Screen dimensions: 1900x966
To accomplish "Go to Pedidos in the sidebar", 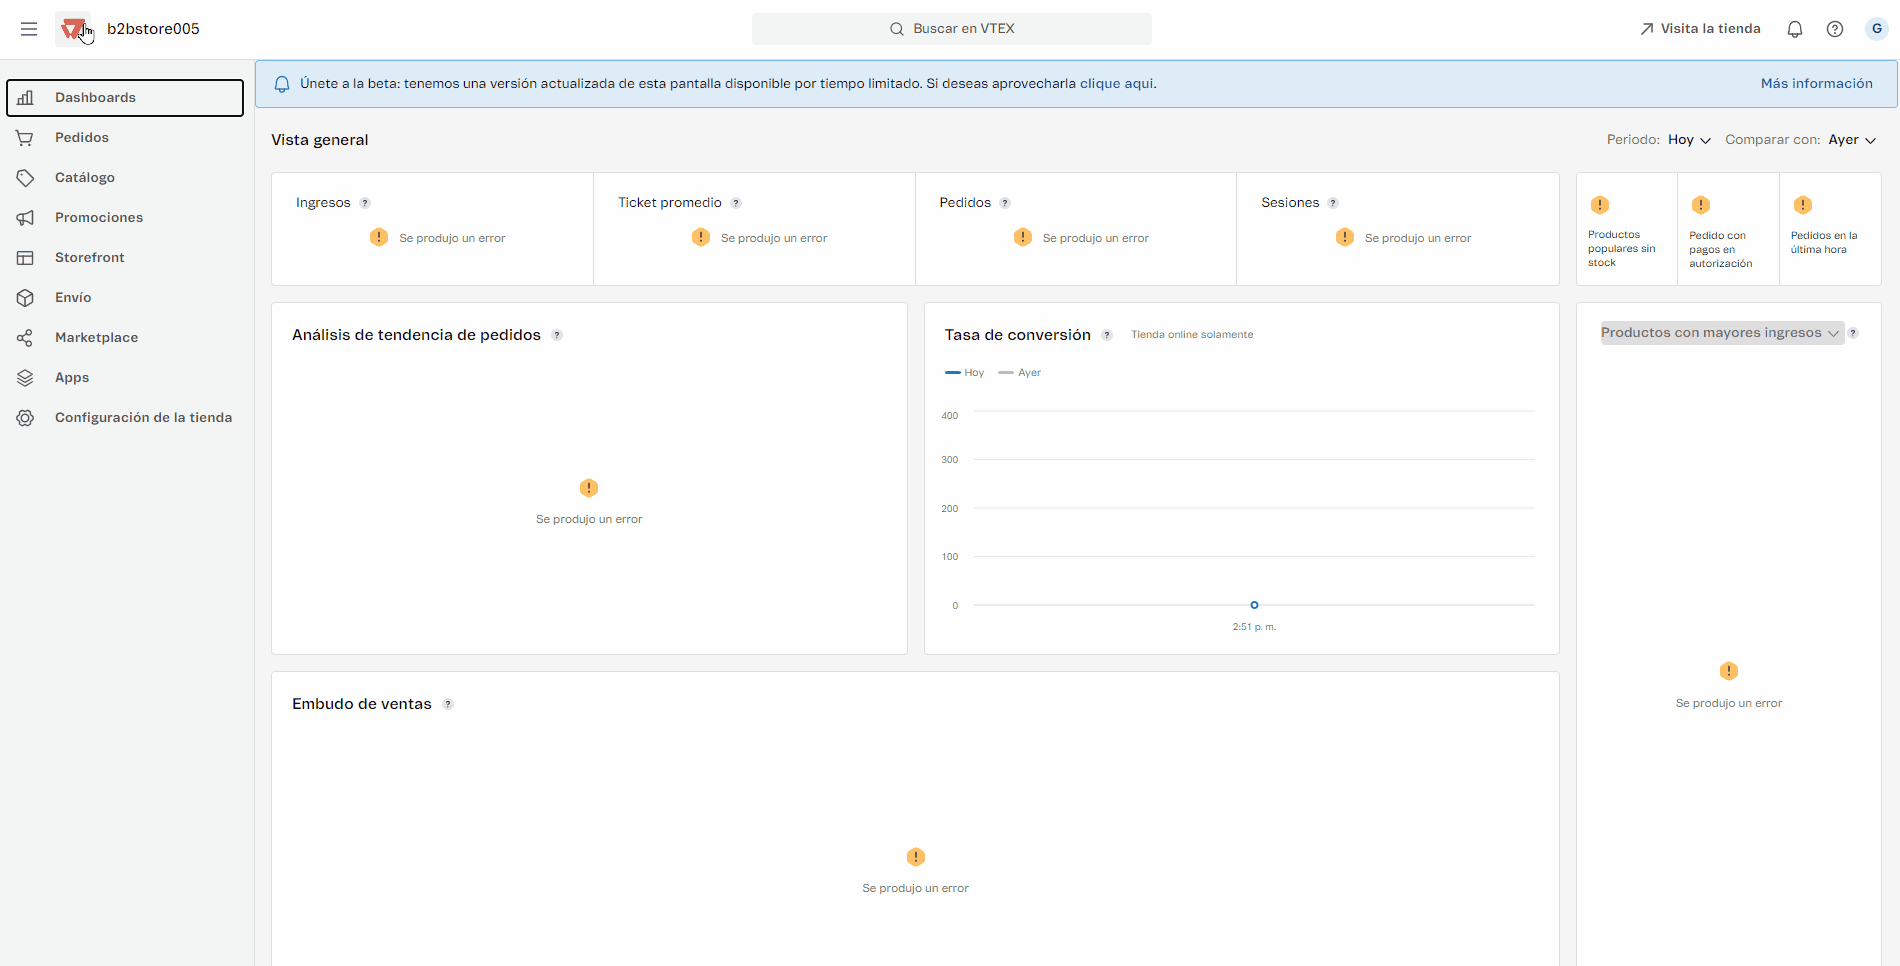I will (x=82, y=138).
